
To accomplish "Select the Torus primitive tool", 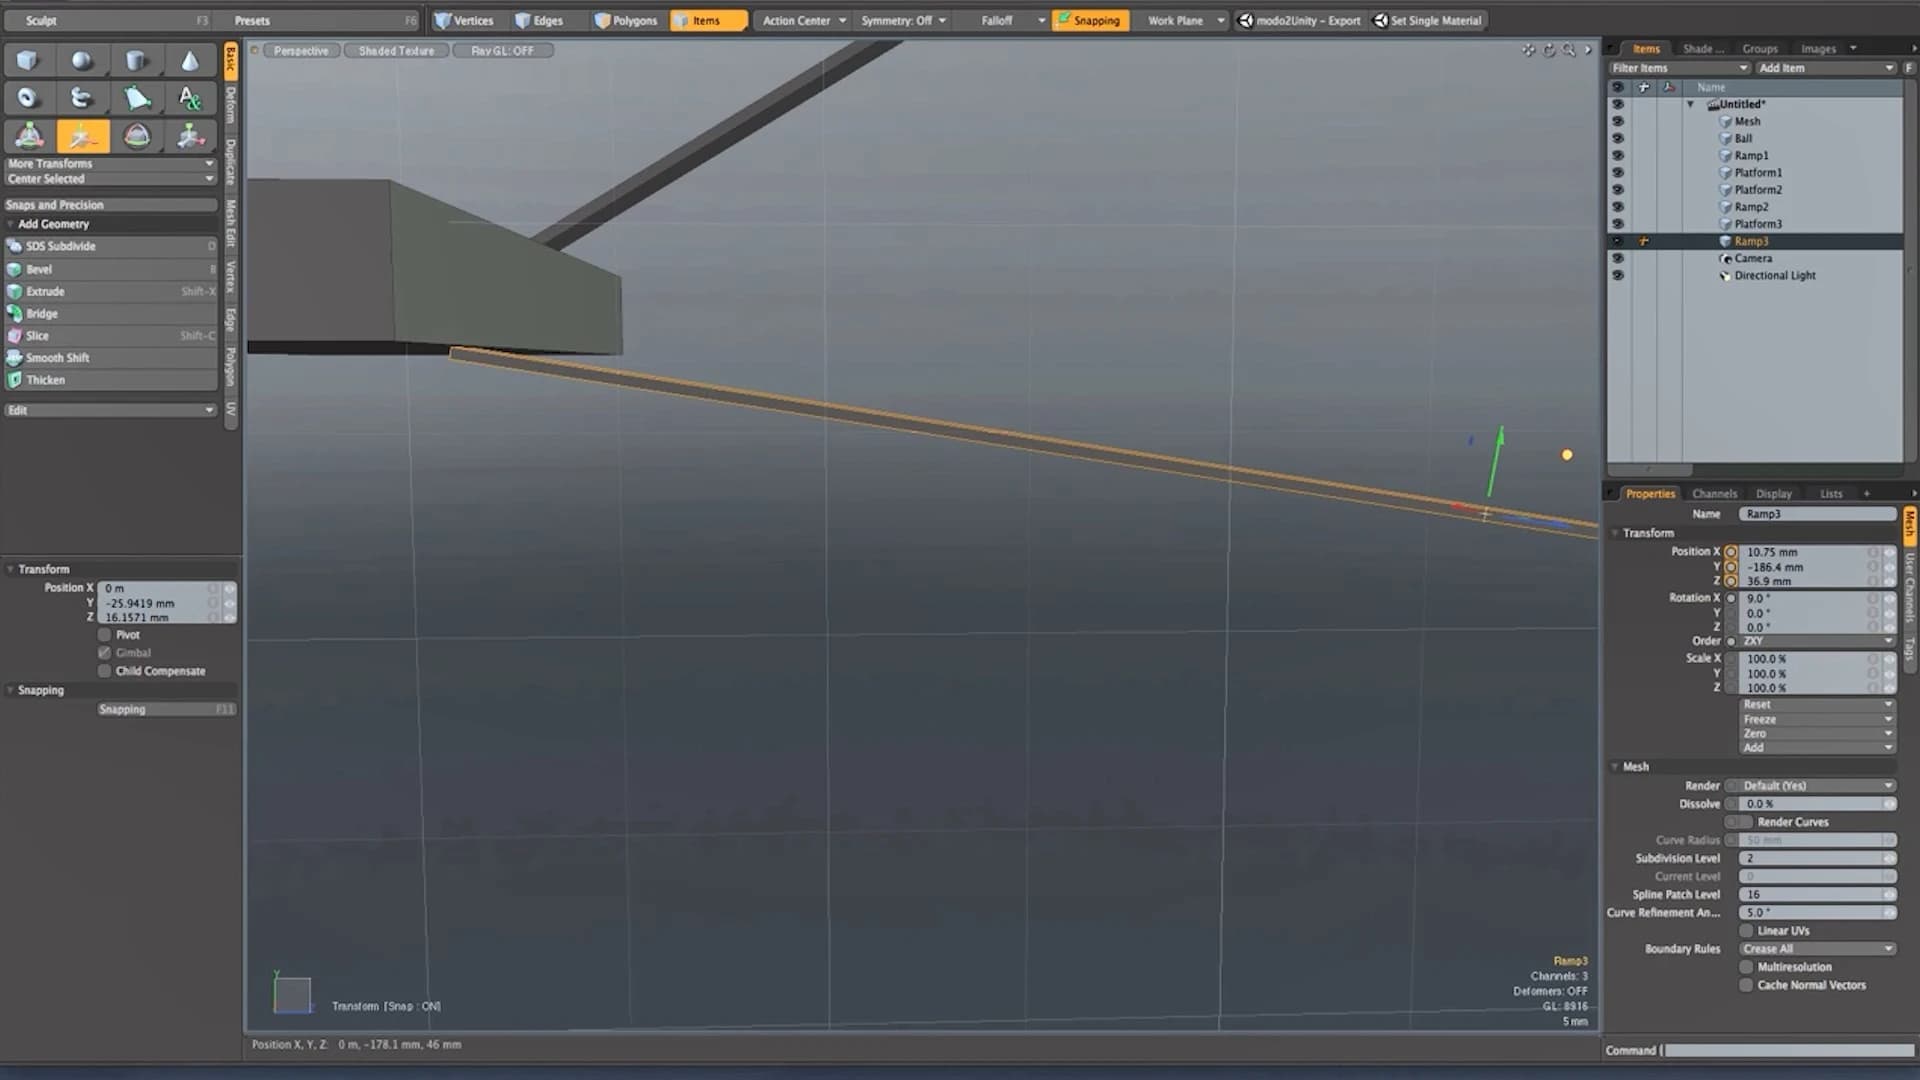I will coord(28,98).
